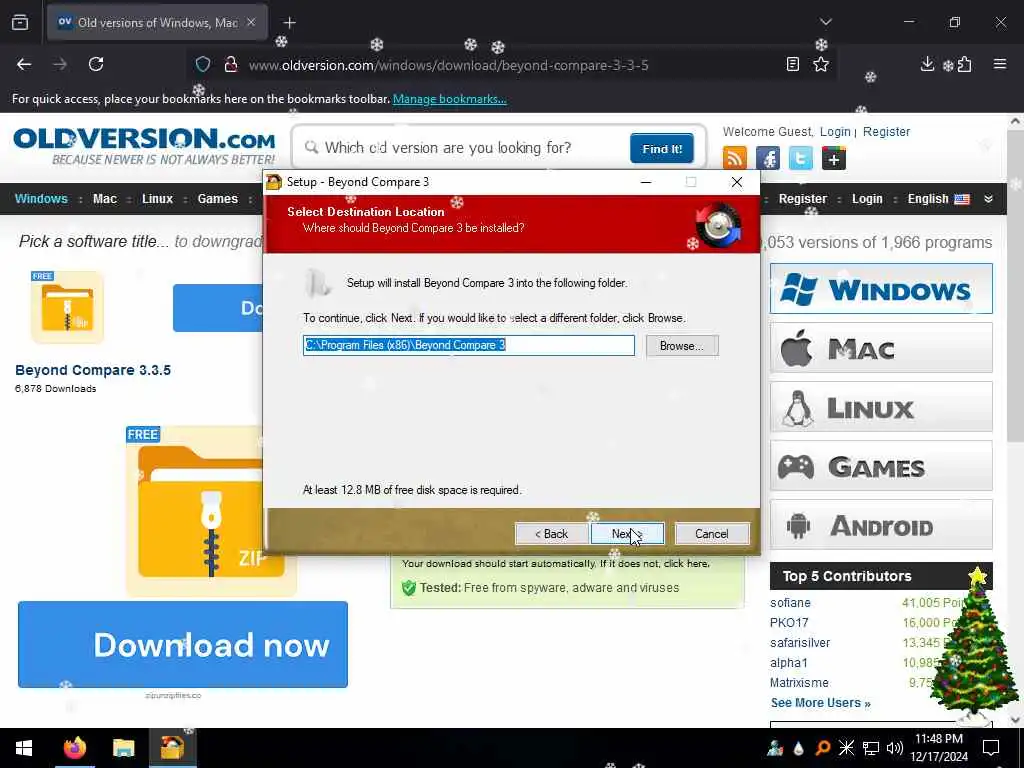This screenshot has height=768, width=1024.
Task: Click the Firefox back arrow
Action: tap(24, 64)
